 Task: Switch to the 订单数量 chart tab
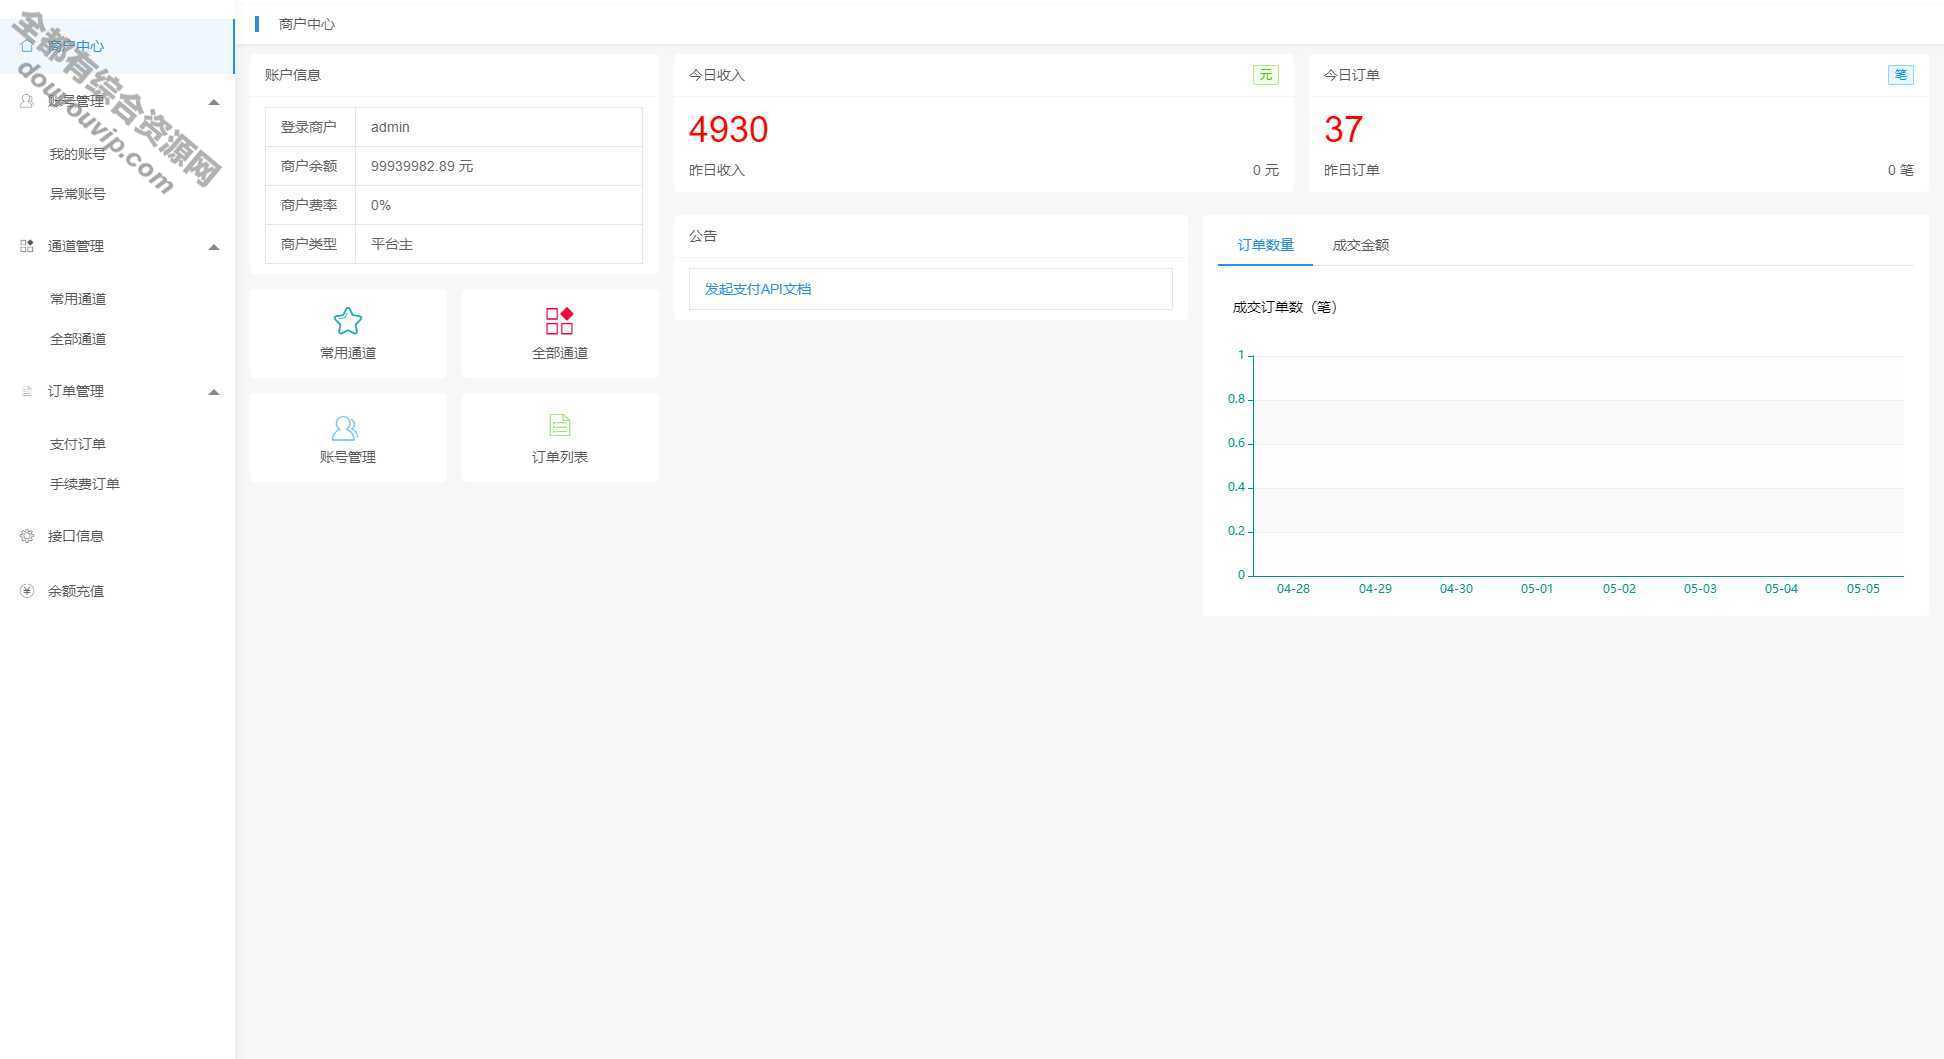coord(1265,245)
